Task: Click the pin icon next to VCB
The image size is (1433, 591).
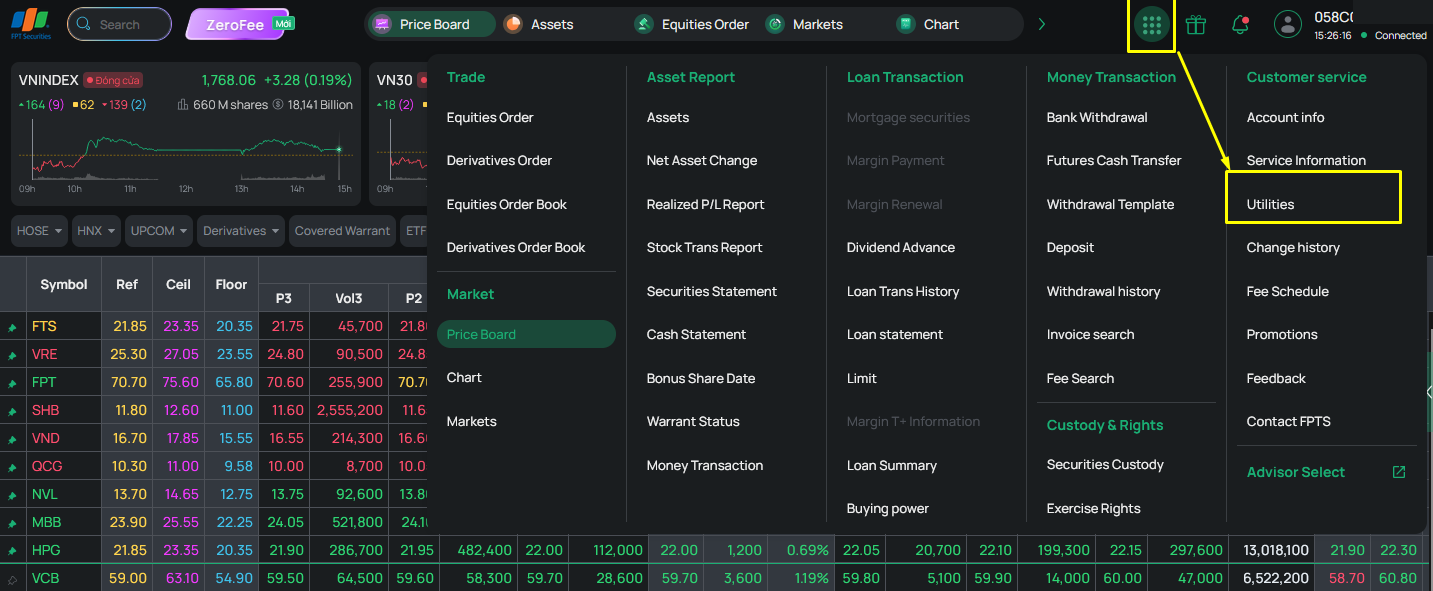Action: [12, 579]
